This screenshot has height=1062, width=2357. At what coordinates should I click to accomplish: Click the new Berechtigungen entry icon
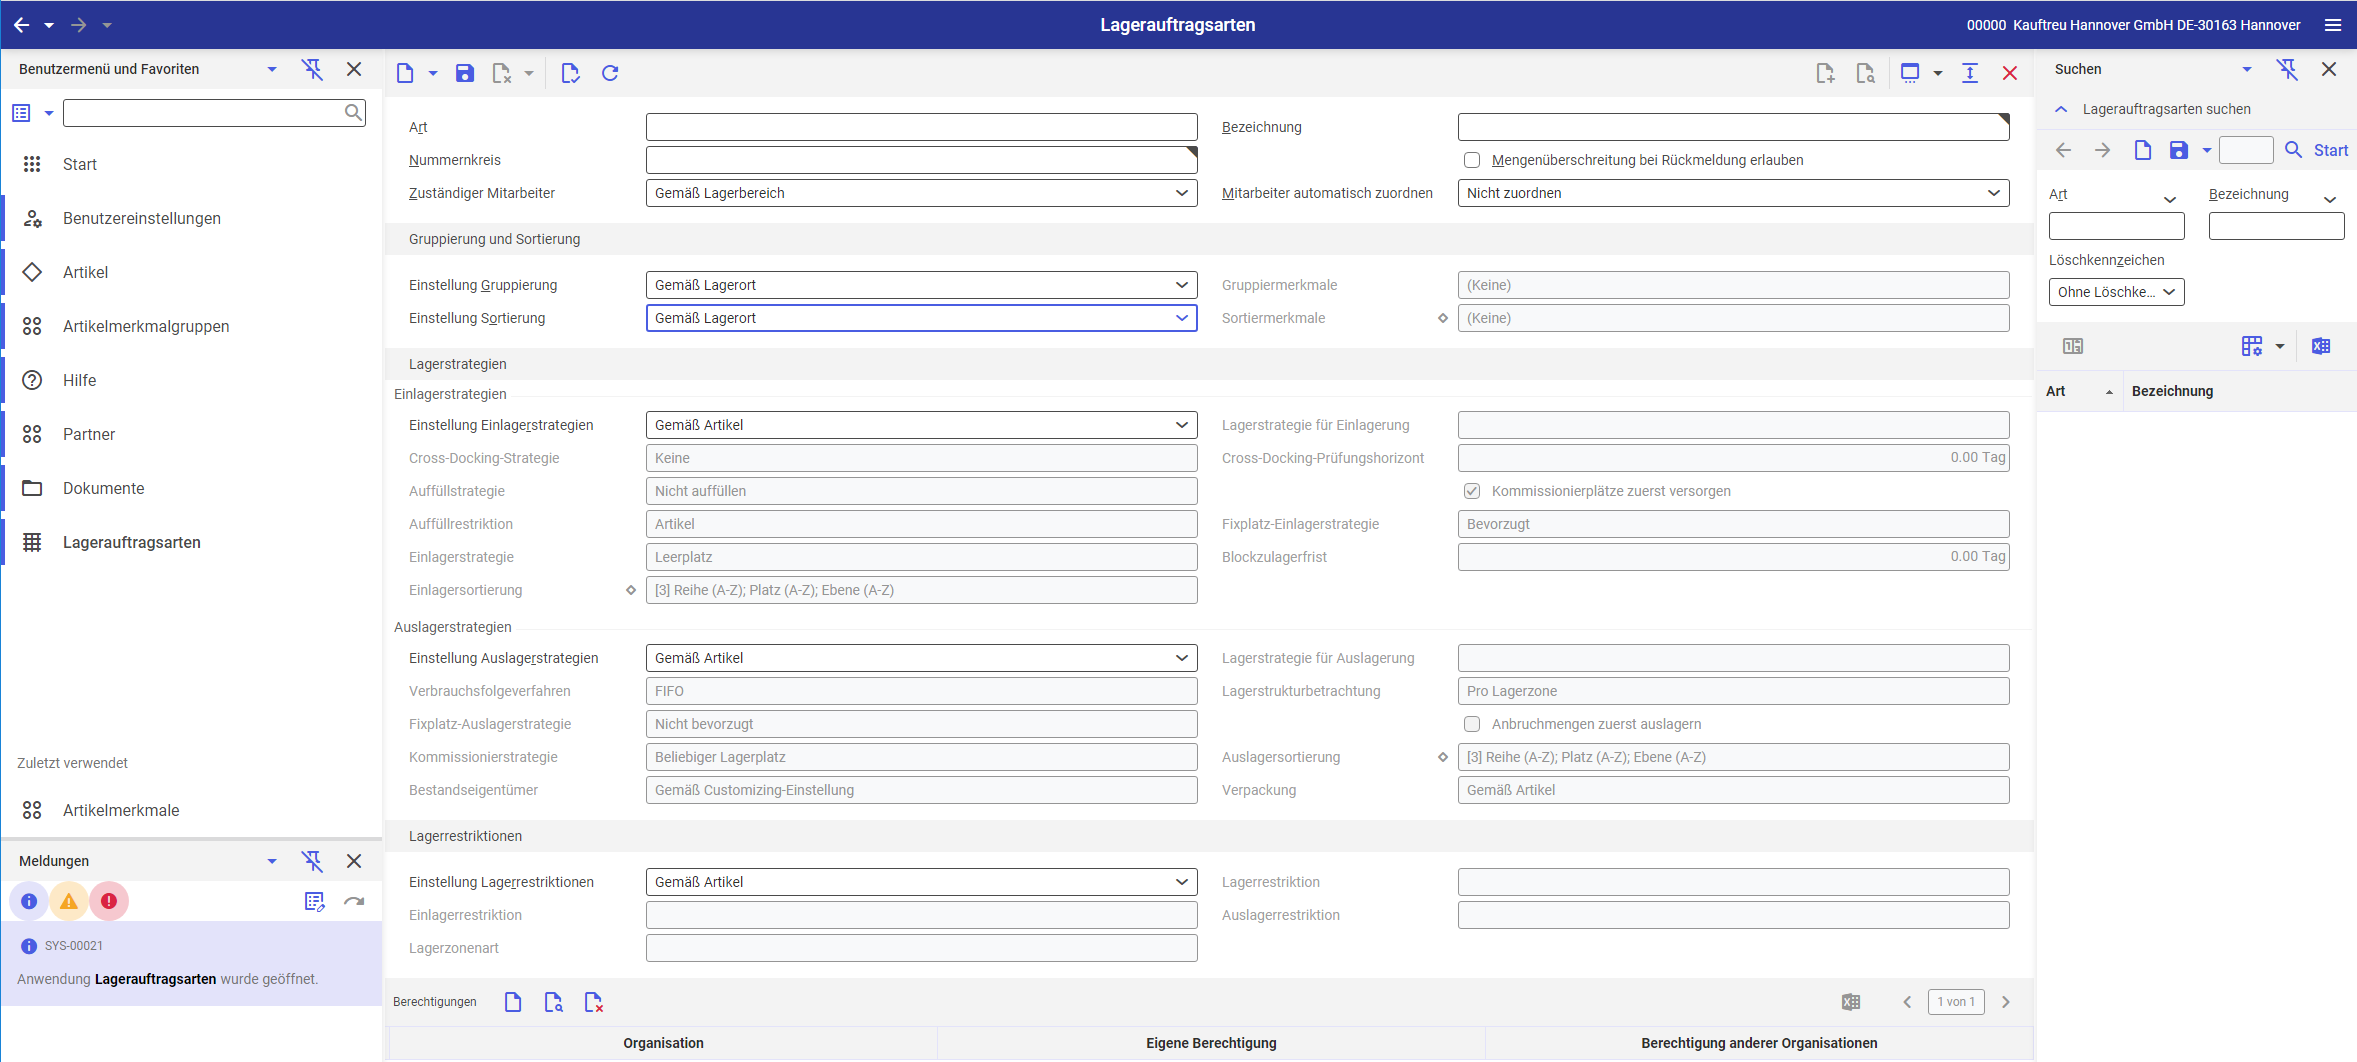(x=513, y=1002)
